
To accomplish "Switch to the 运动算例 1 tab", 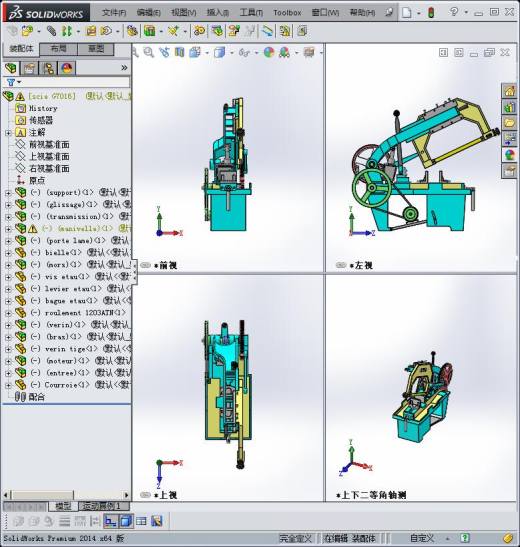I will 104,506.
